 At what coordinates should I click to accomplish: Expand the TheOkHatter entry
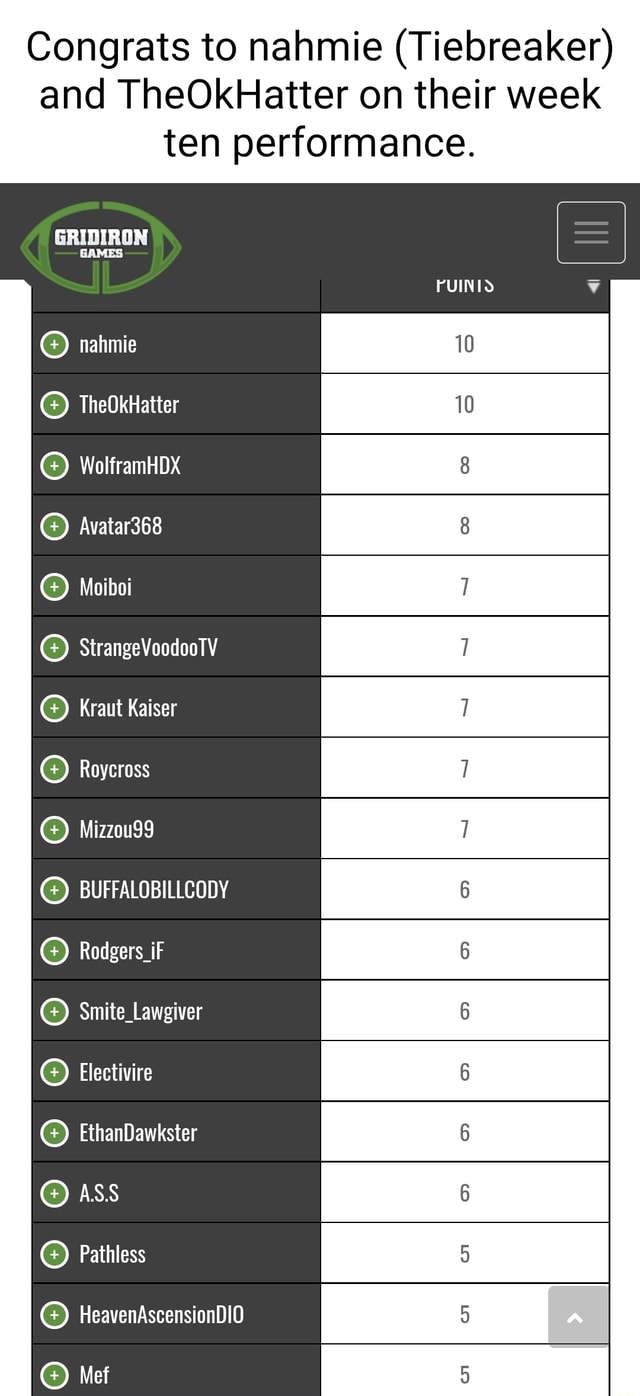click(x=54, y=404)
